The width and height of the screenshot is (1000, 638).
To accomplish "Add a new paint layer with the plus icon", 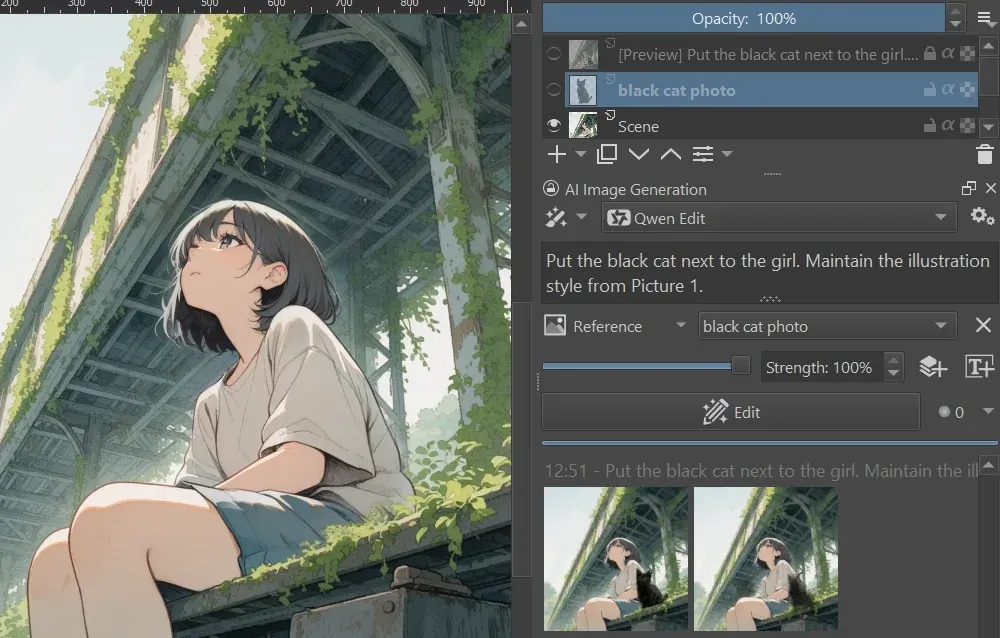I will click(x=556, y=154).
